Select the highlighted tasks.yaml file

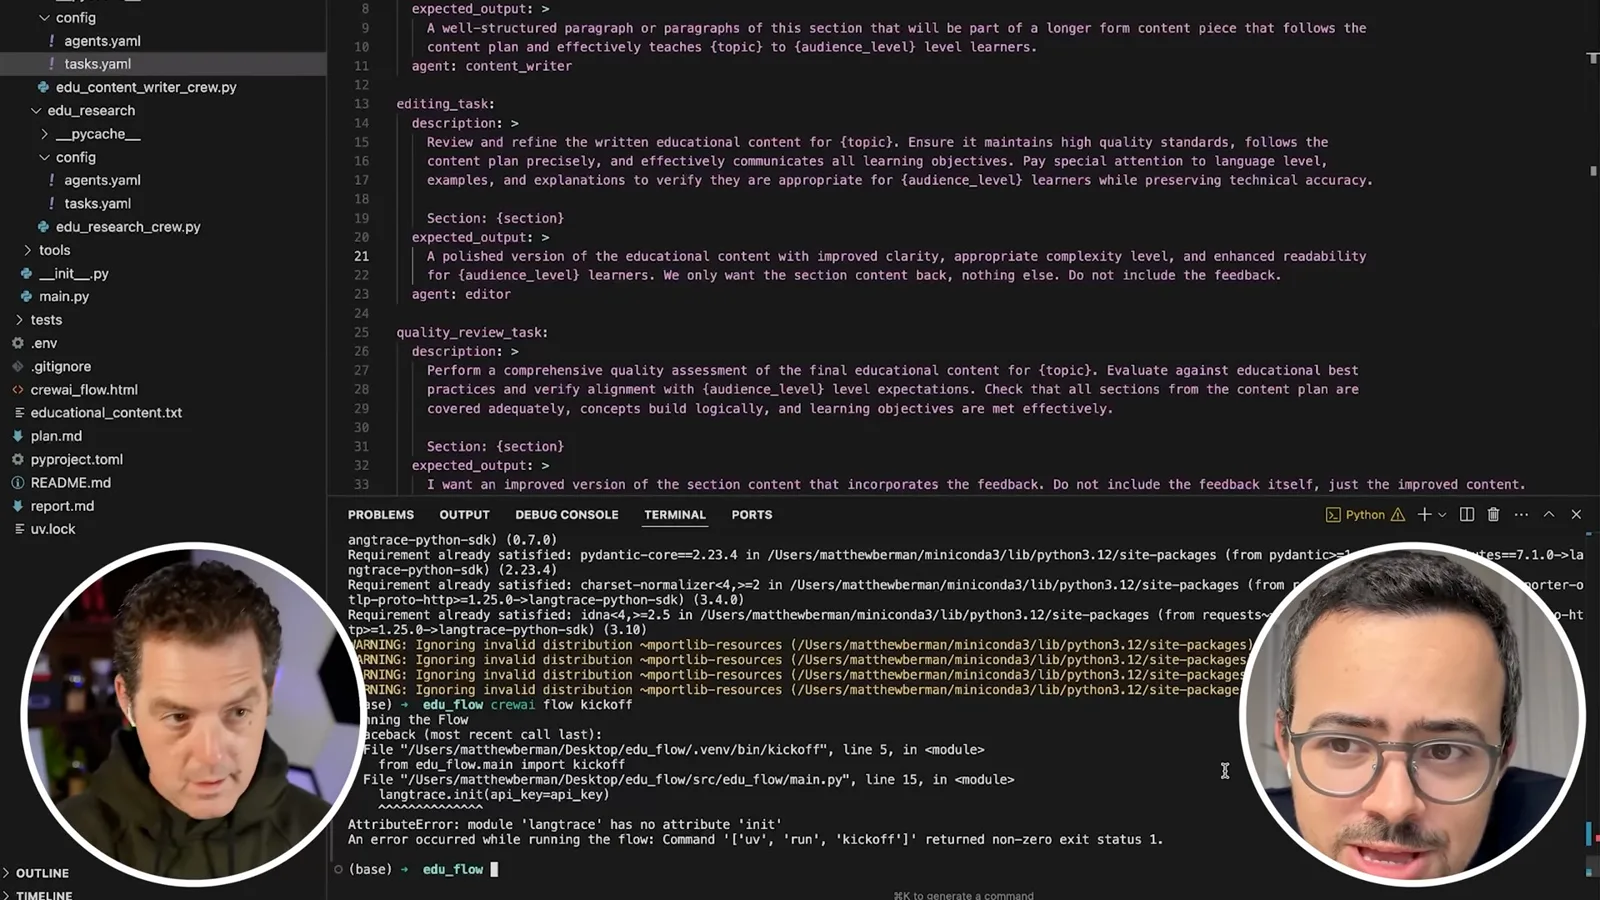pyautogui.click(x=163, y=64)
